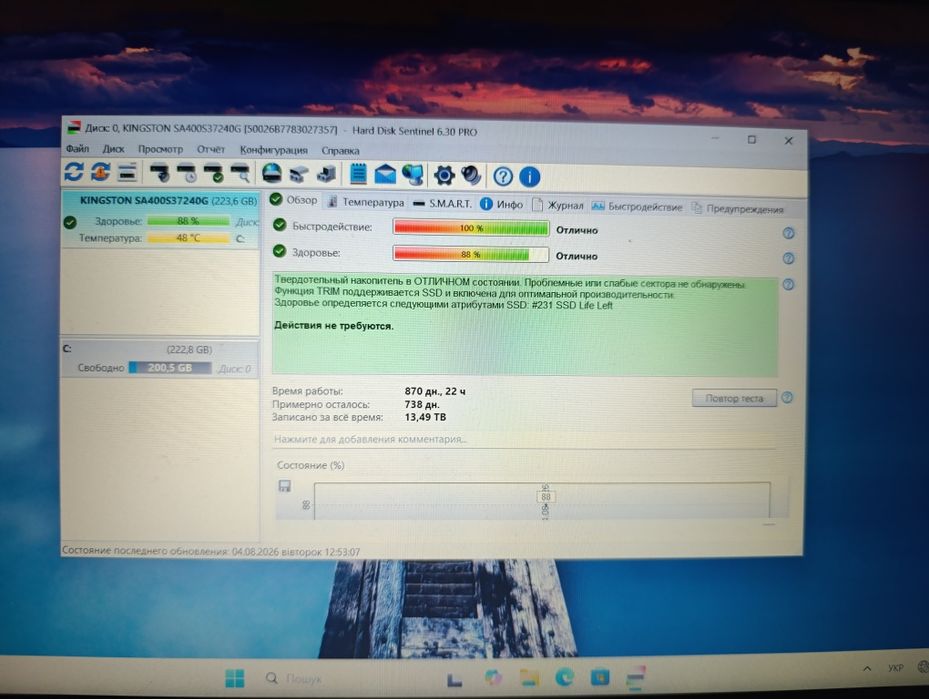929x699 pixels.
Task: Click the 88 % health bar in sidebar
Action: pos(188,220)
